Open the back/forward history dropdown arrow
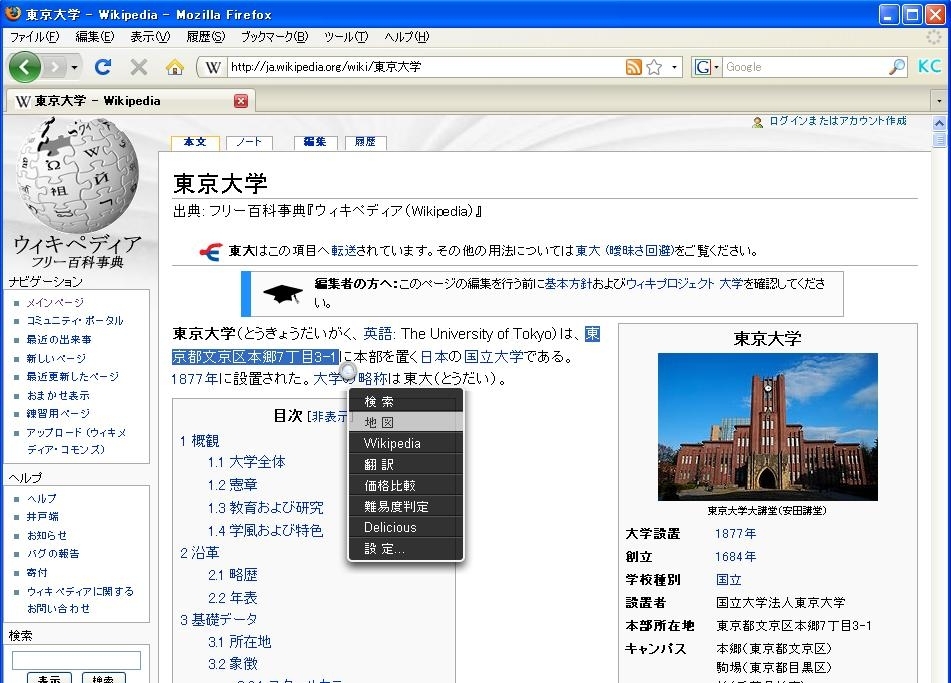The image size is (951, 683). point(74,67)
